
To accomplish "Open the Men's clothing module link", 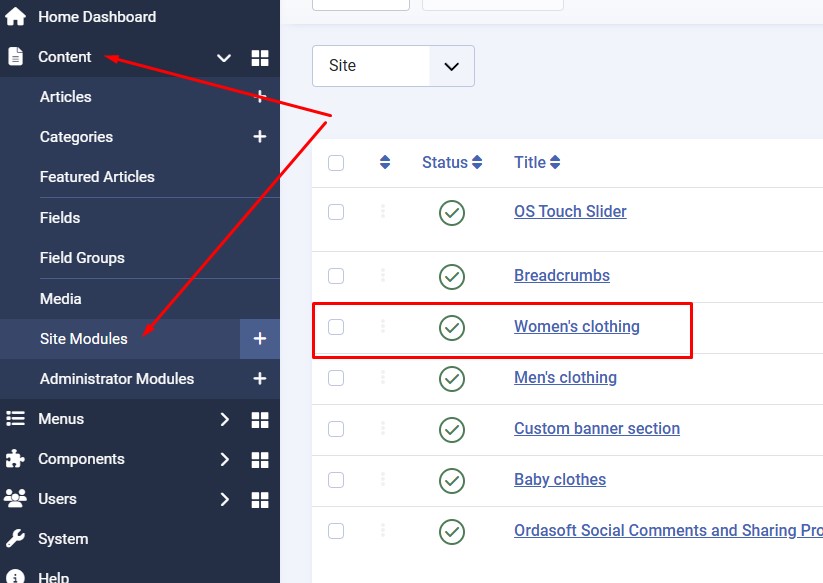I will click(565, 378).
